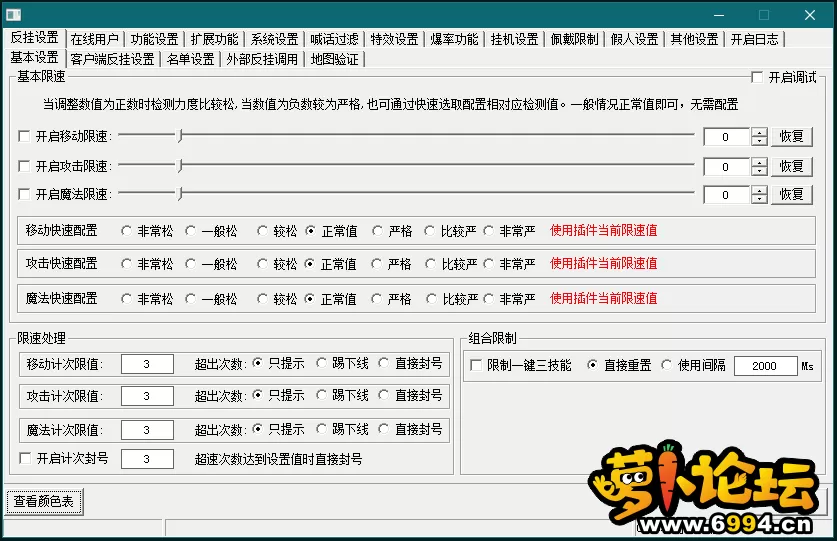Switch to the 在线用户 tab
This screenshot has width=837, height=541.
(94, 39)
